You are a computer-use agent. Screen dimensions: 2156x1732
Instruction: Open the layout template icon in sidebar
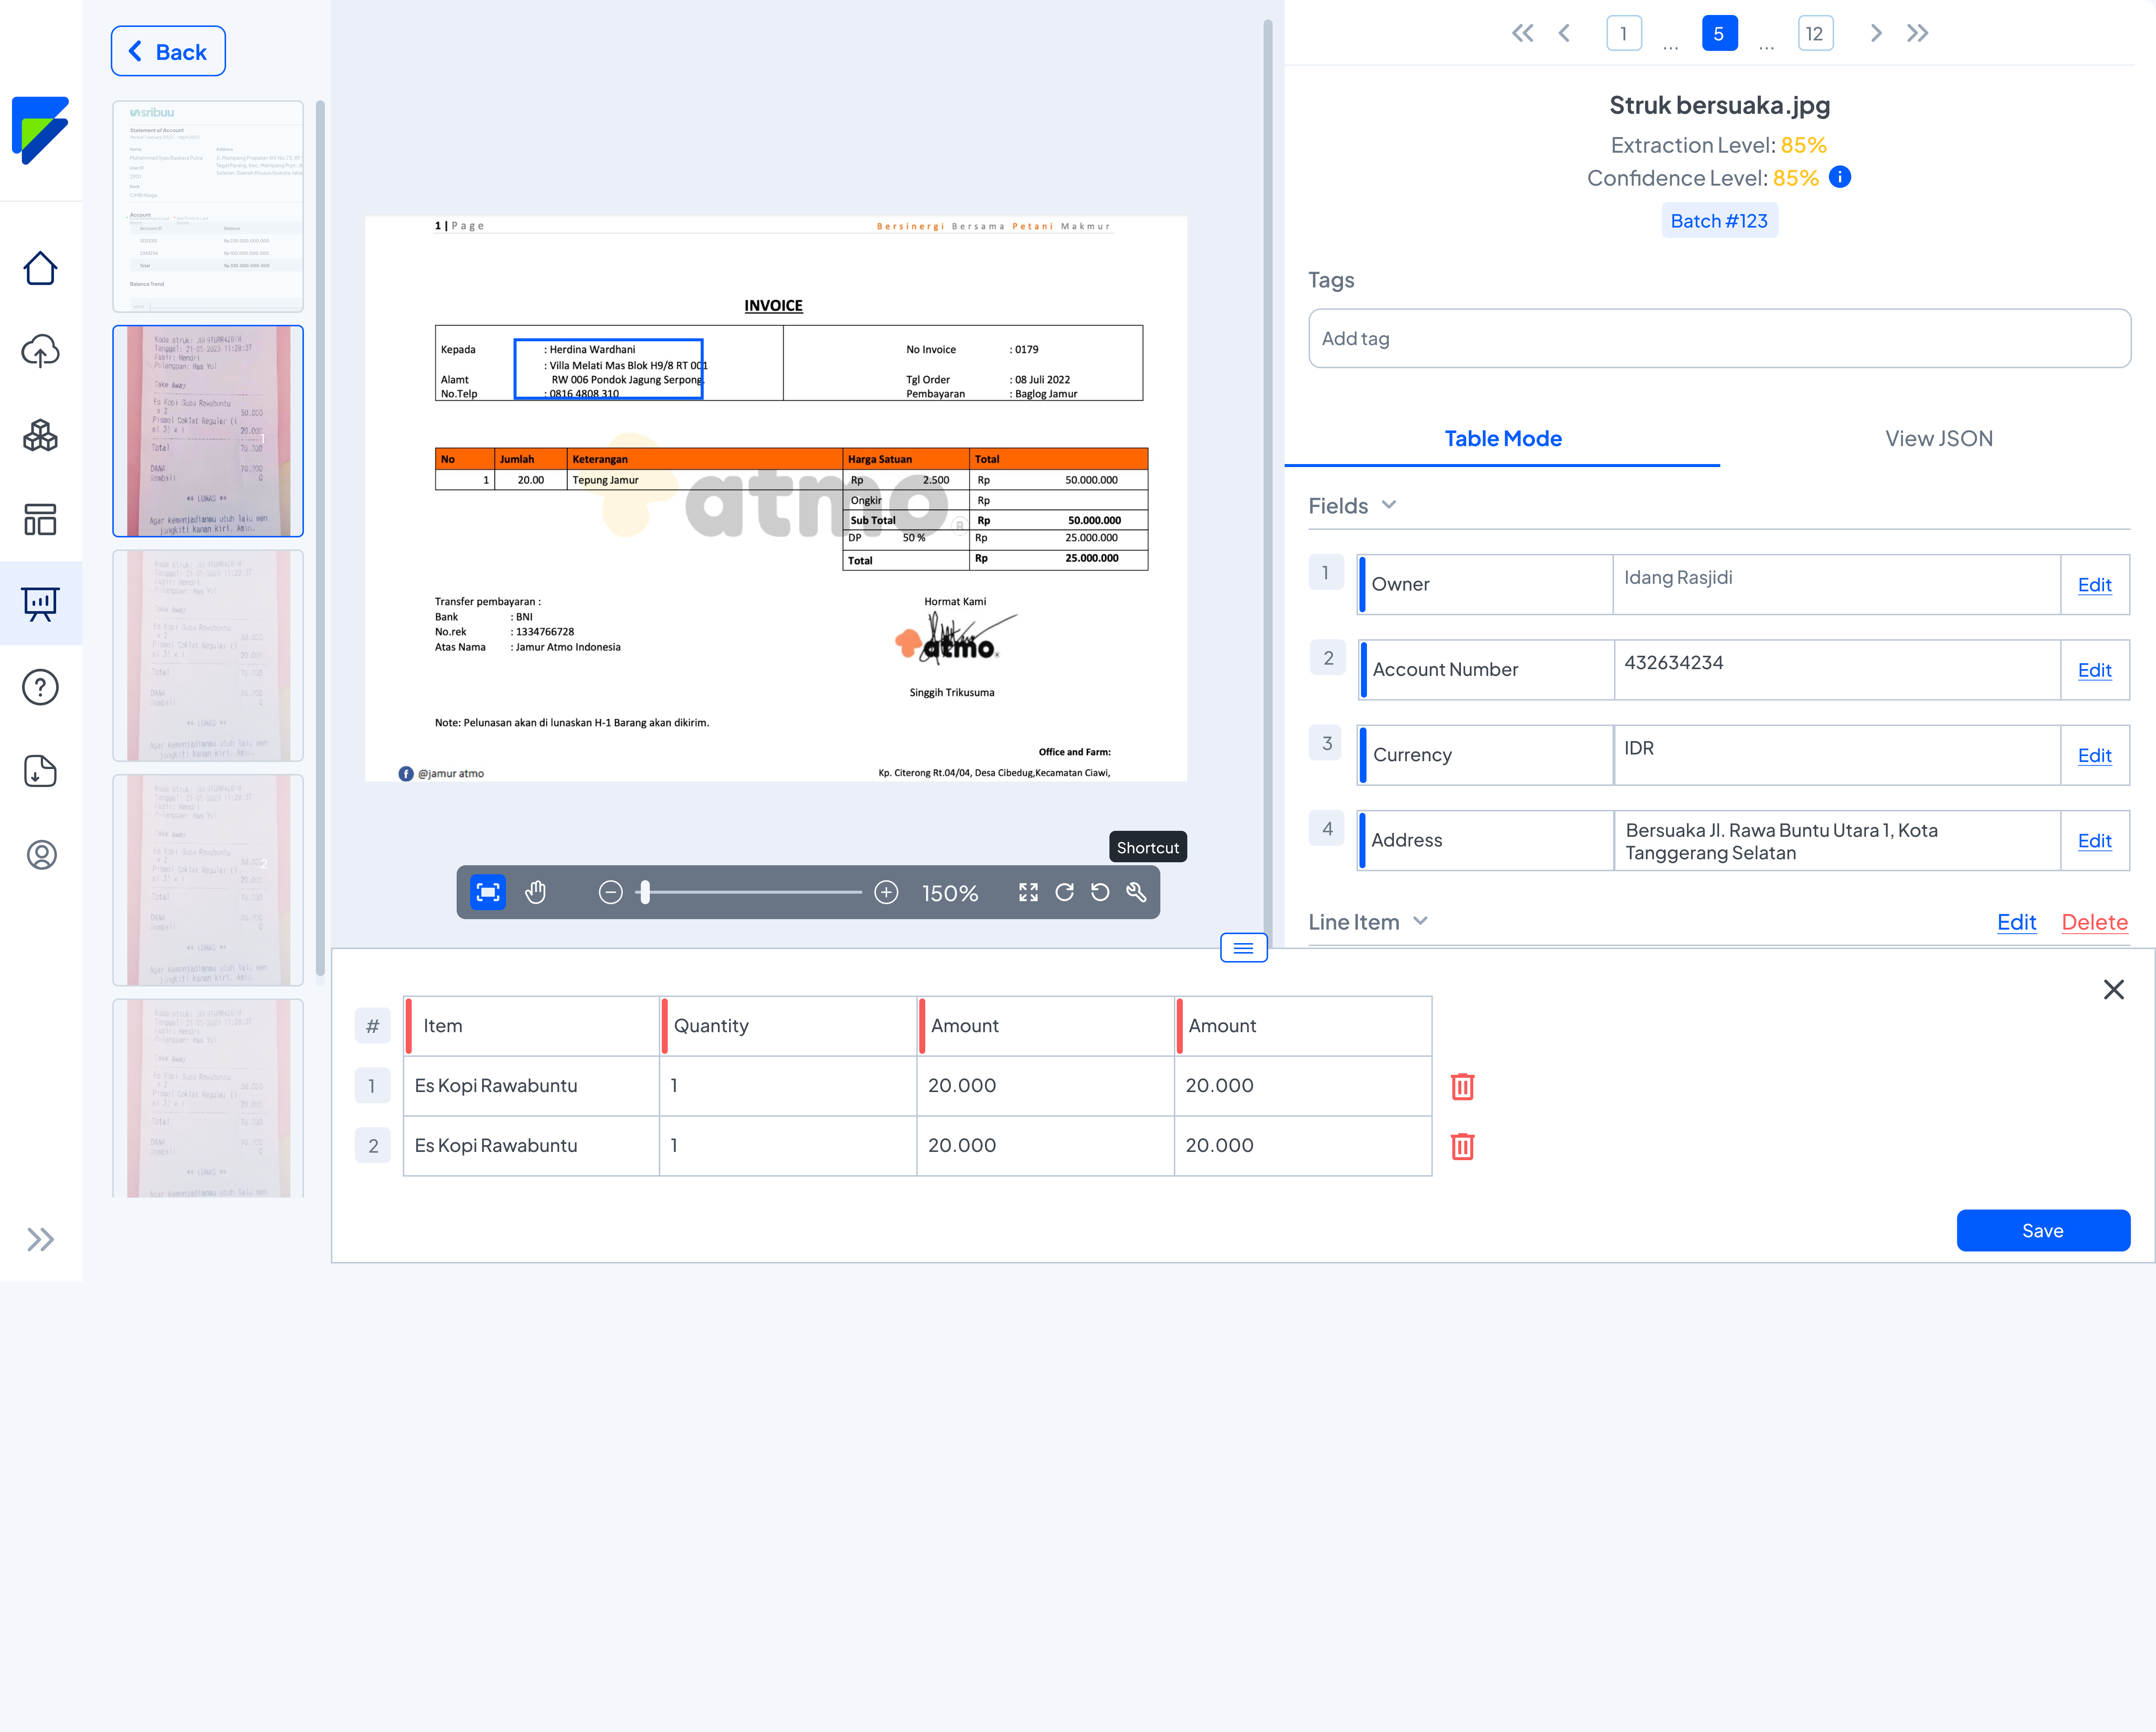point(40,519)
